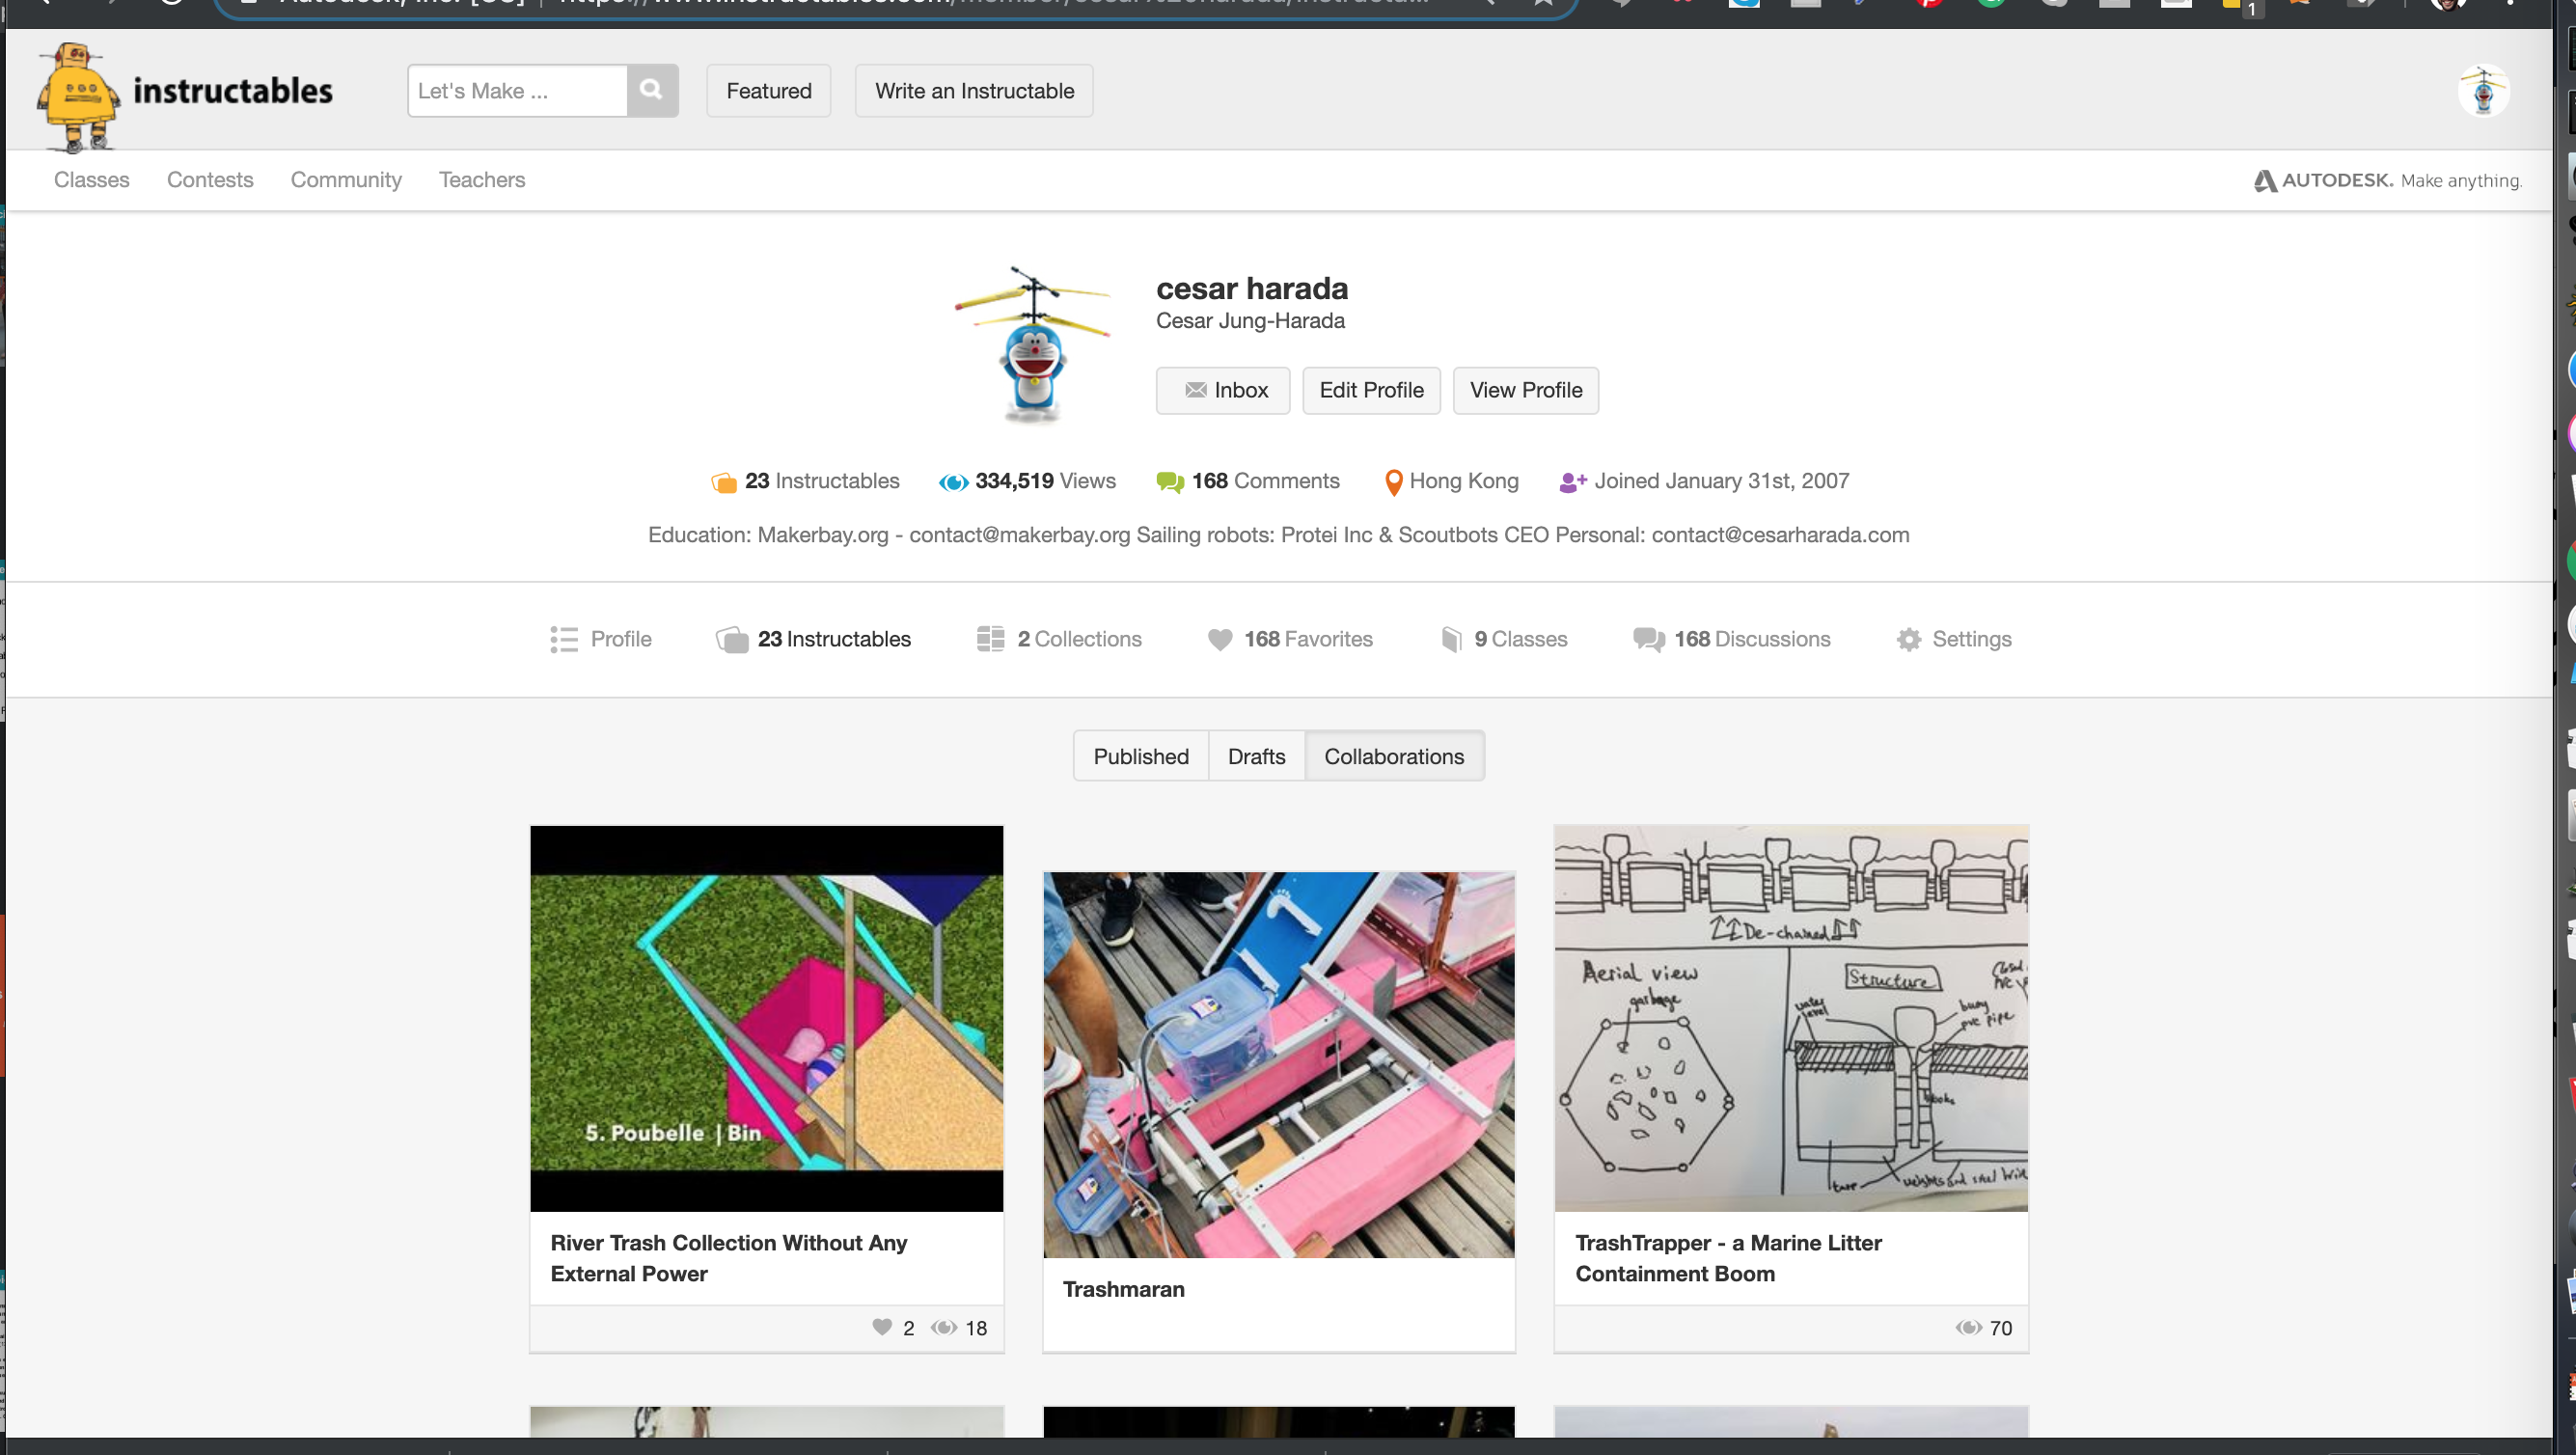2576x1455 pixels.
Task: Select the Collaborations tab
Action: [1394, 756]
